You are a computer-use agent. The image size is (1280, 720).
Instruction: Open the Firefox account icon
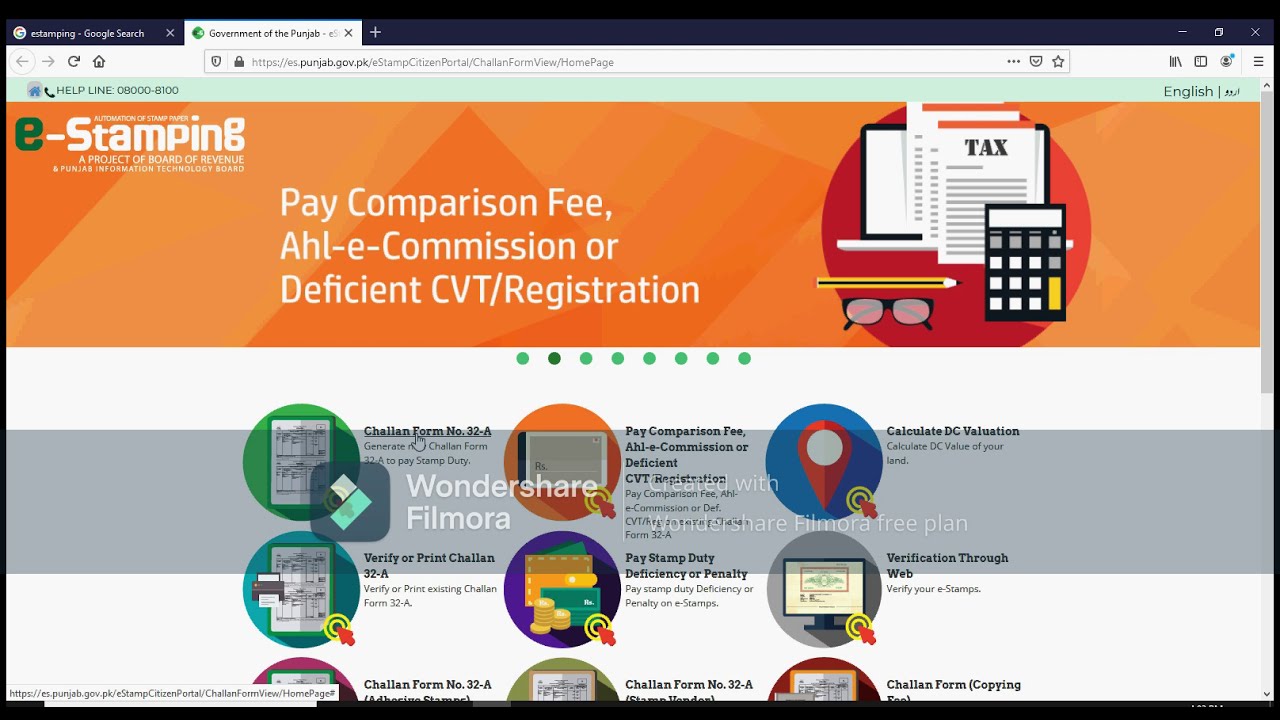pyautogui.click(x=1227, y=61)
